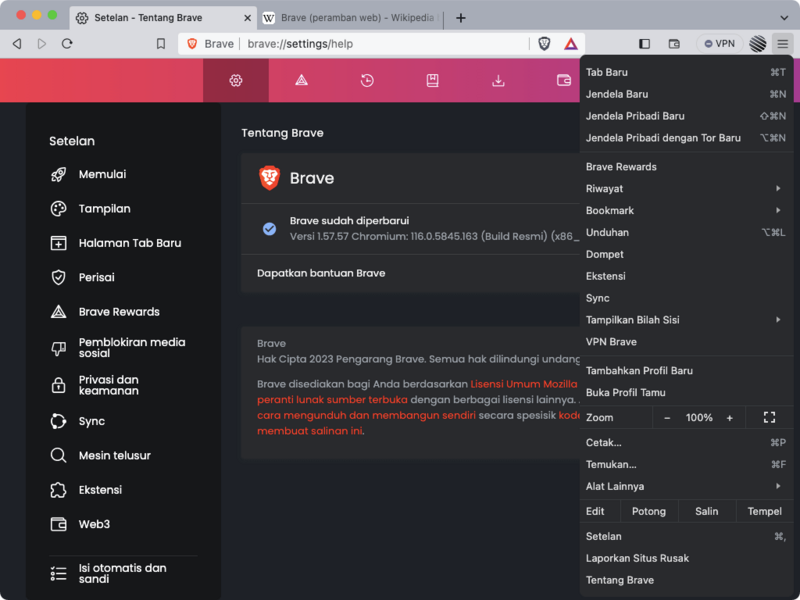The height and width of the screenshot is (600, 800).
Task: Click the Brave Shields lion icon in address bar
Action: tap(544, 44)
